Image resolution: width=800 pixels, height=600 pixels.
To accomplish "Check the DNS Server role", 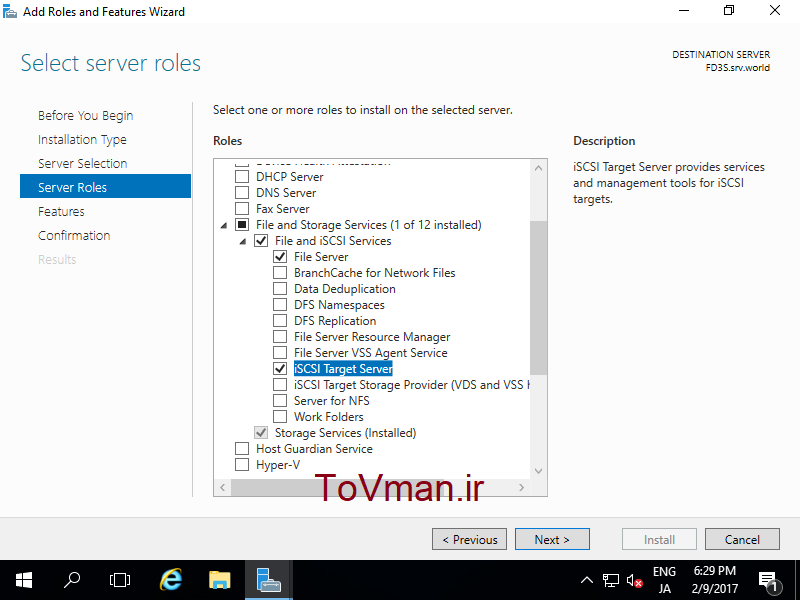I will (242, 192).
